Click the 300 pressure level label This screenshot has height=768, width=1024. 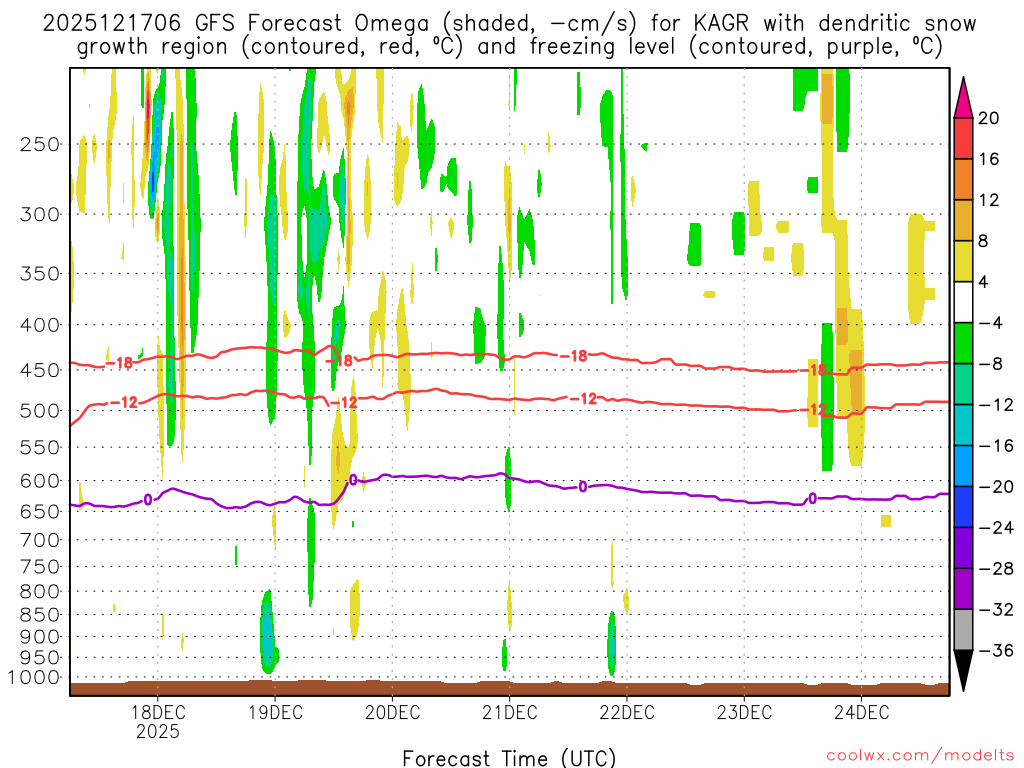pos(40,214)
